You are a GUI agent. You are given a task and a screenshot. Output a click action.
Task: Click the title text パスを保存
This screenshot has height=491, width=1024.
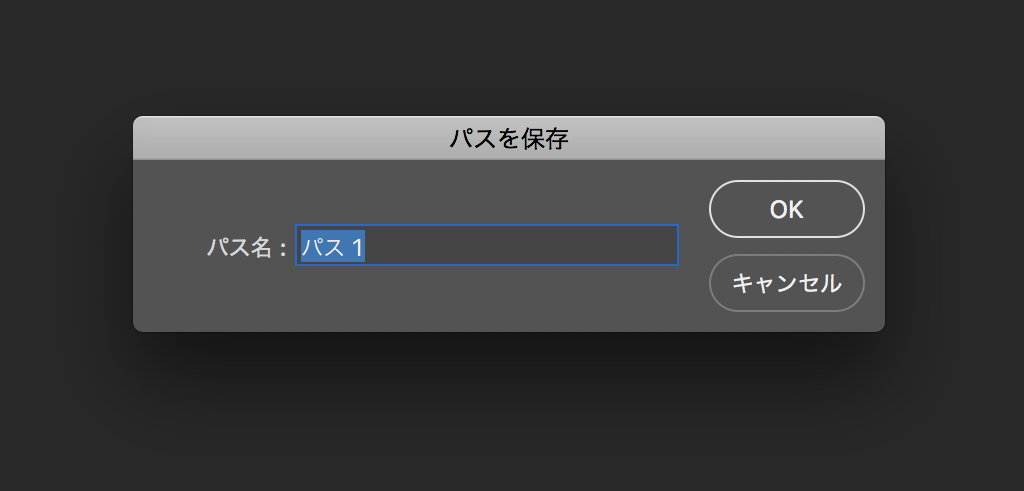(x=509, y=138)
